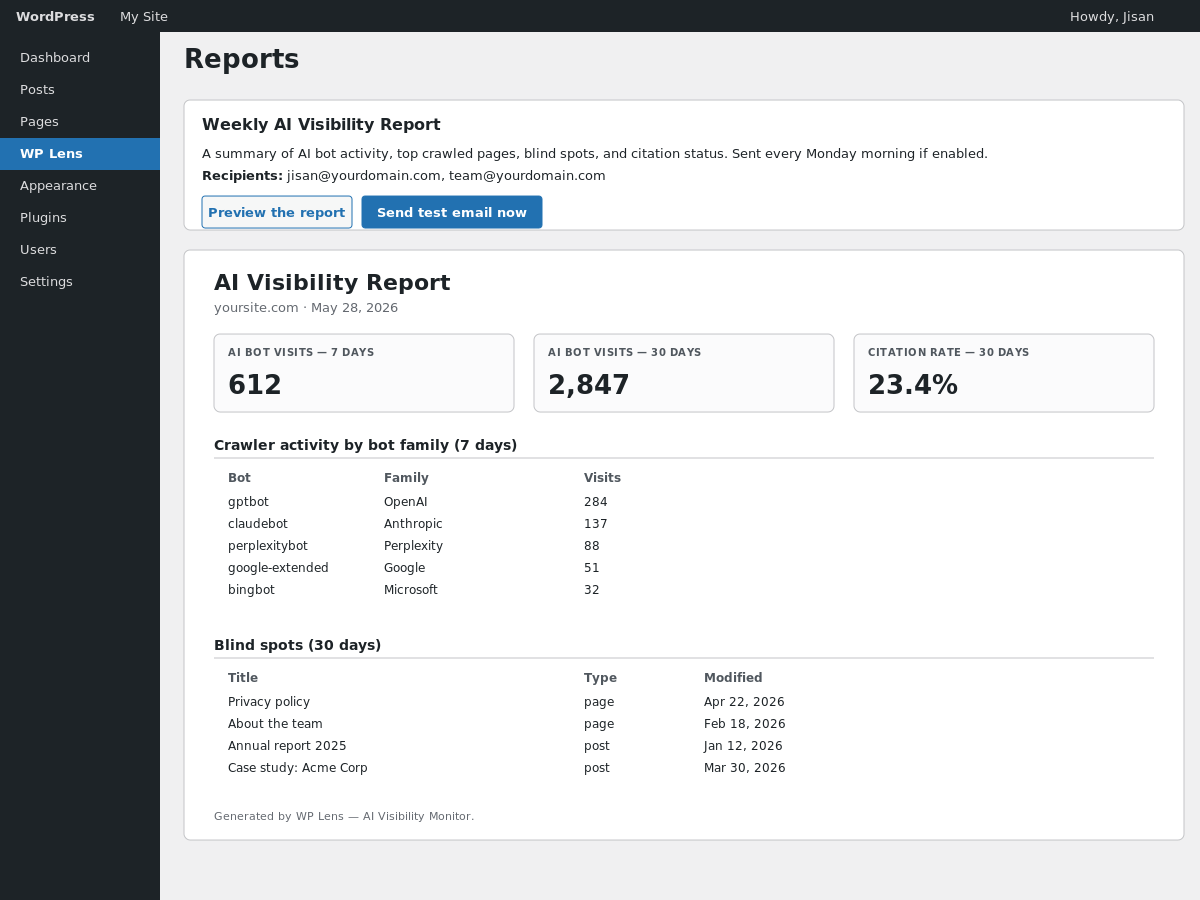The width and height of the screenshot is (1200, 900).
Task: Click the Title column header
Action: [x=243, y=678]
